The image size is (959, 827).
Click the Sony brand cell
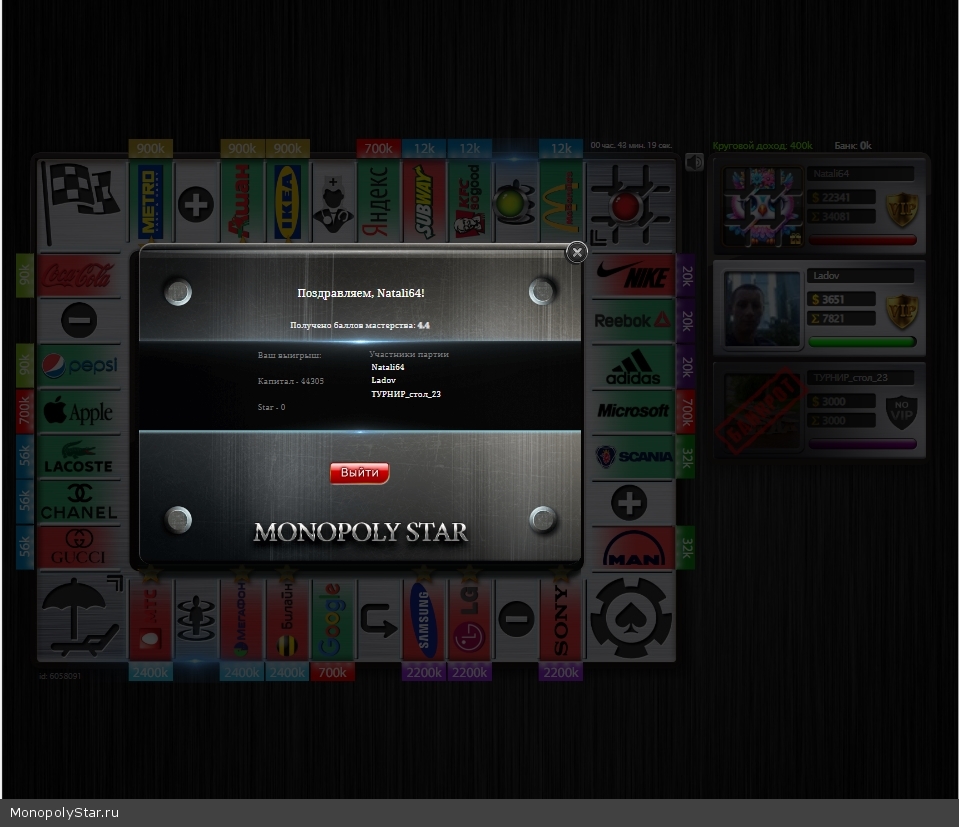[x=561, y=619]
